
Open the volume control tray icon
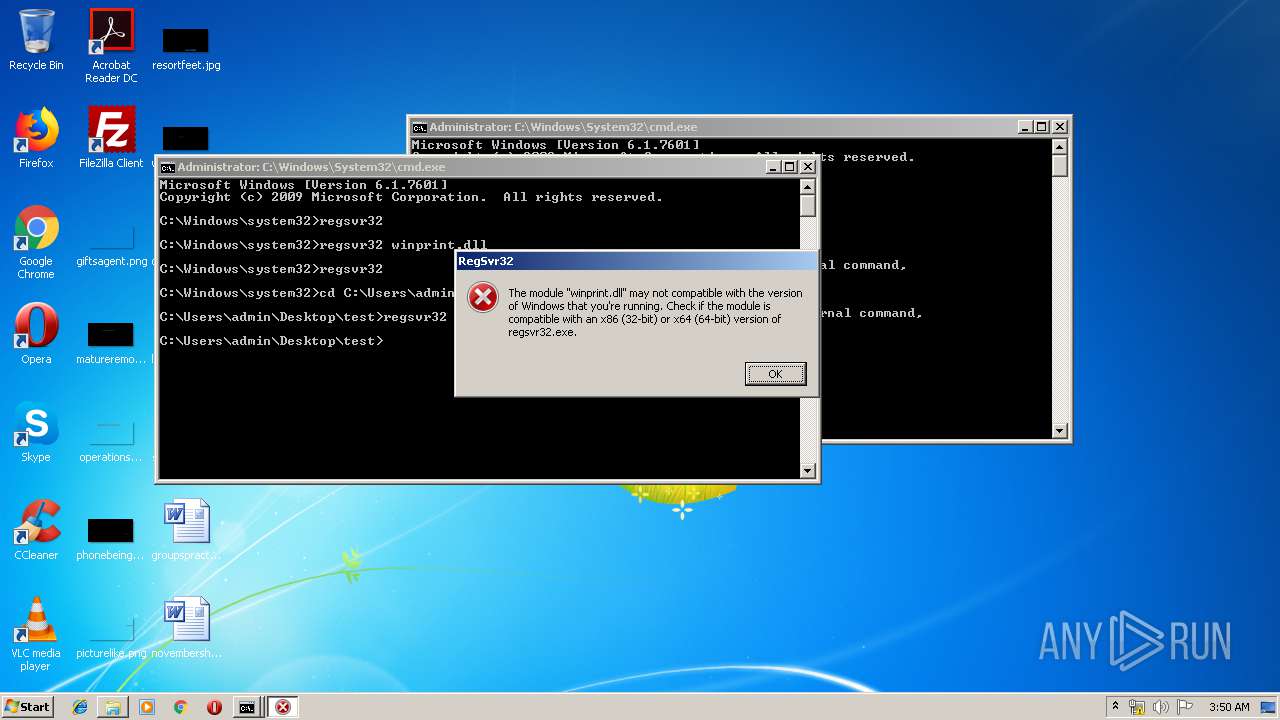(x=1161, y=707)
